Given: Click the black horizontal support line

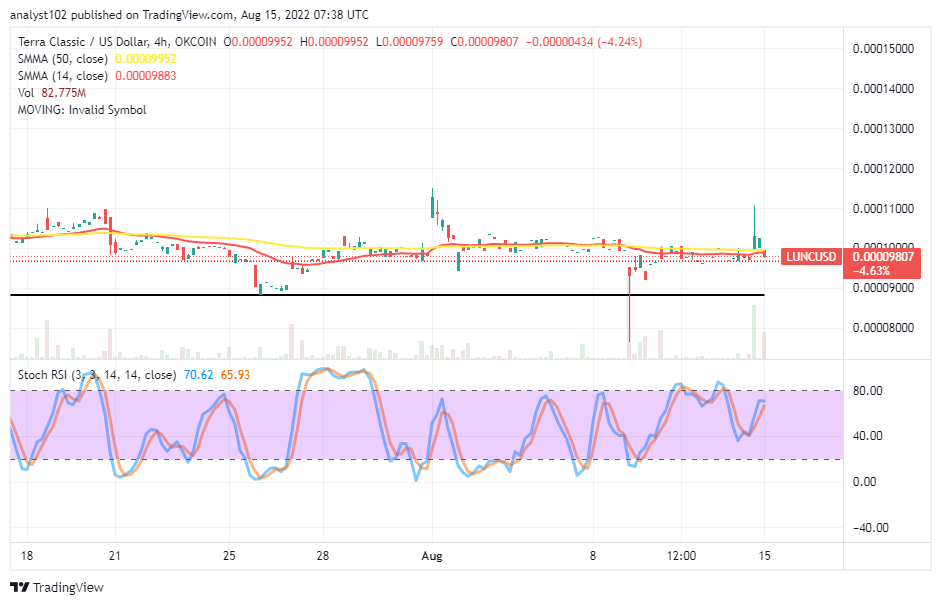Looking at the screenshot, I should [388, 295].
